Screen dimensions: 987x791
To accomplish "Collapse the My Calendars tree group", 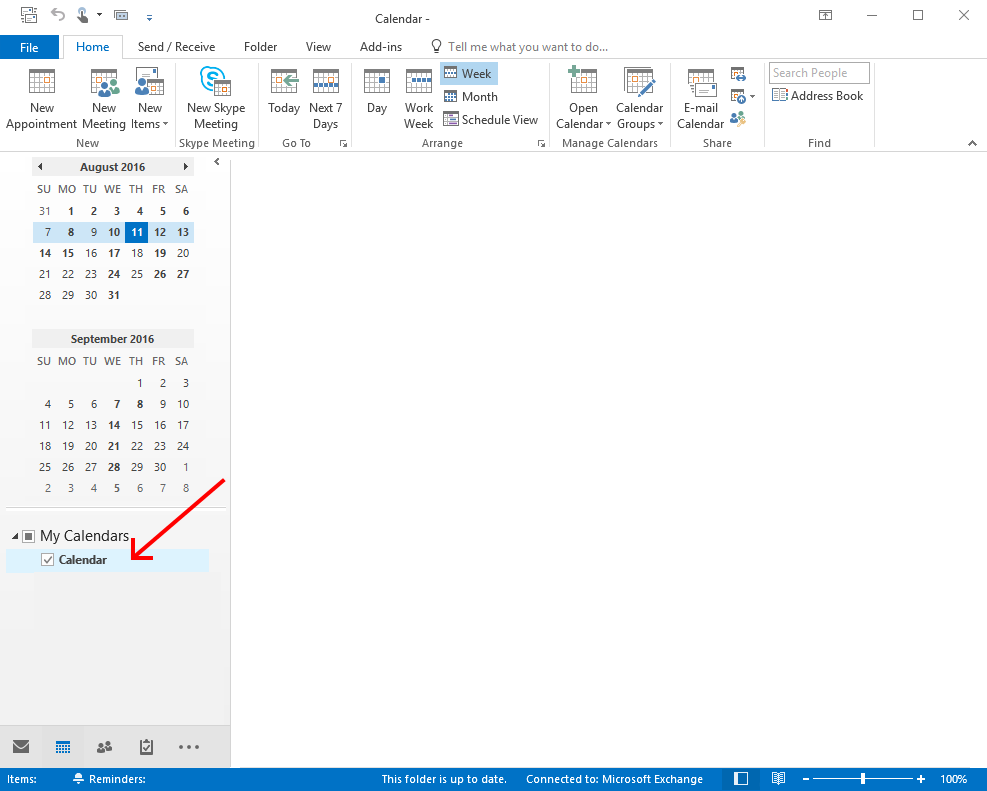I will (14, 537).
